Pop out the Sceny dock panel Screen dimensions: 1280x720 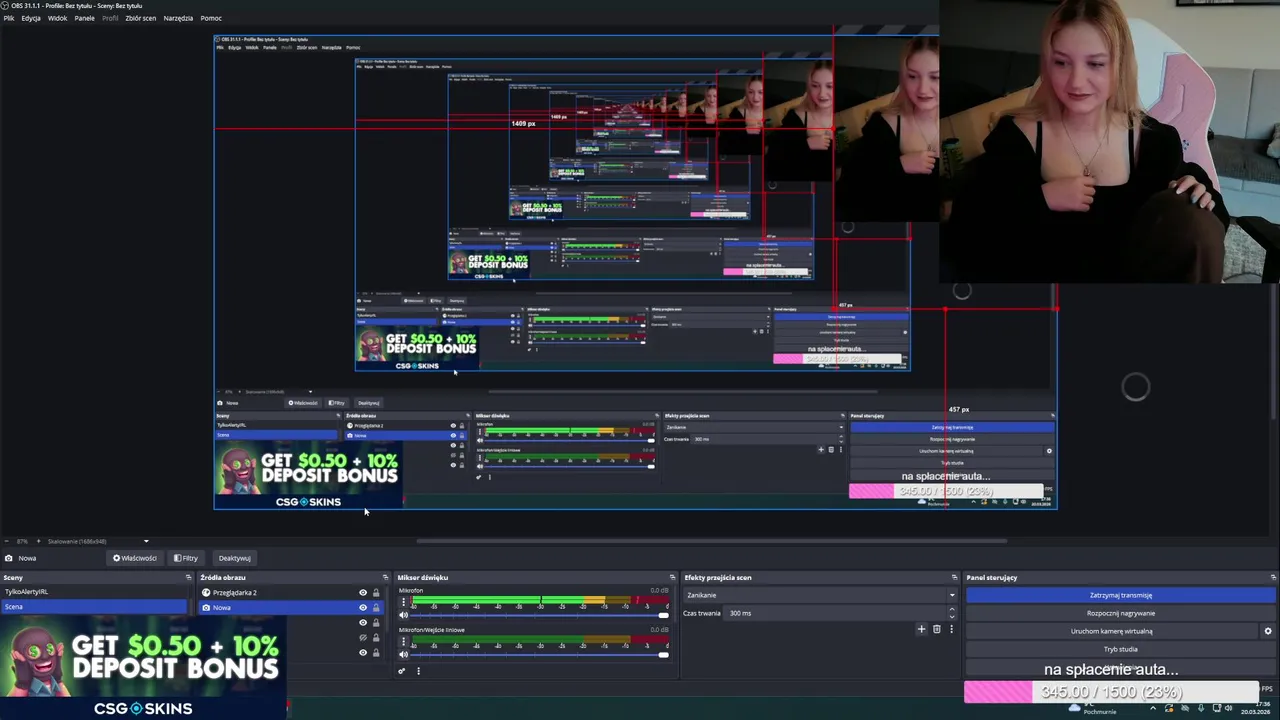click(188, 577)
